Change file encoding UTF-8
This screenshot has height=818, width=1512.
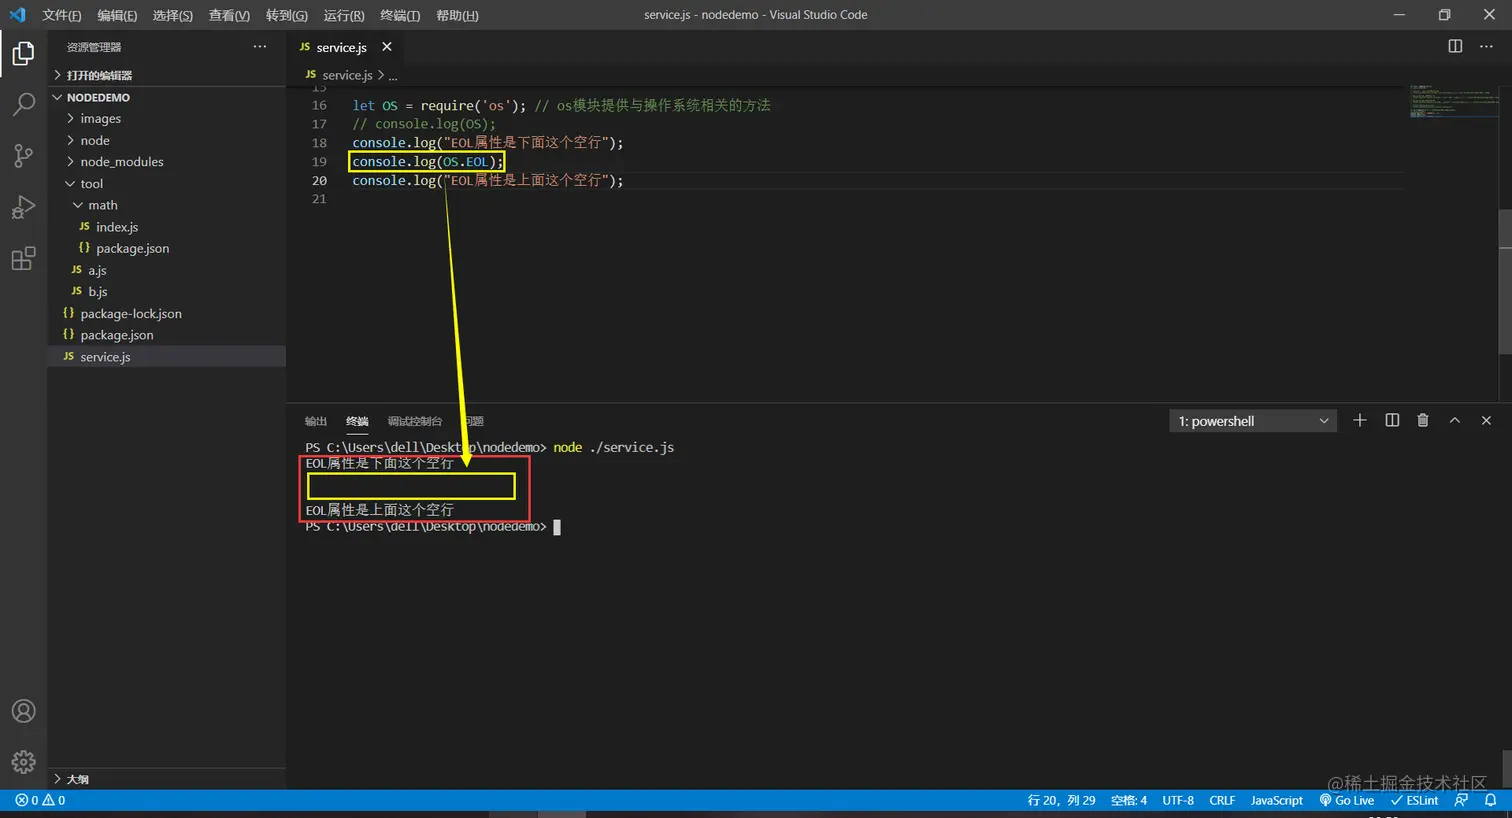click(x=1178, y=800)
